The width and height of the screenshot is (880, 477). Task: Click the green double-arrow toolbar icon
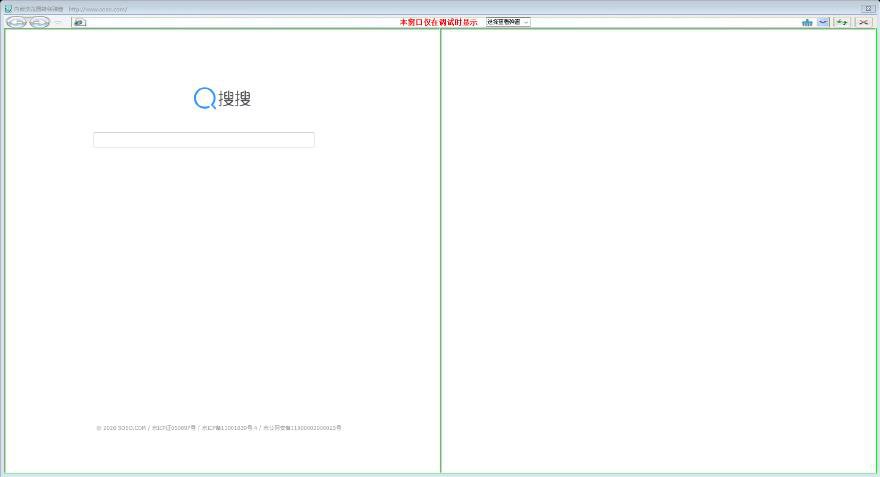[842, 22]
